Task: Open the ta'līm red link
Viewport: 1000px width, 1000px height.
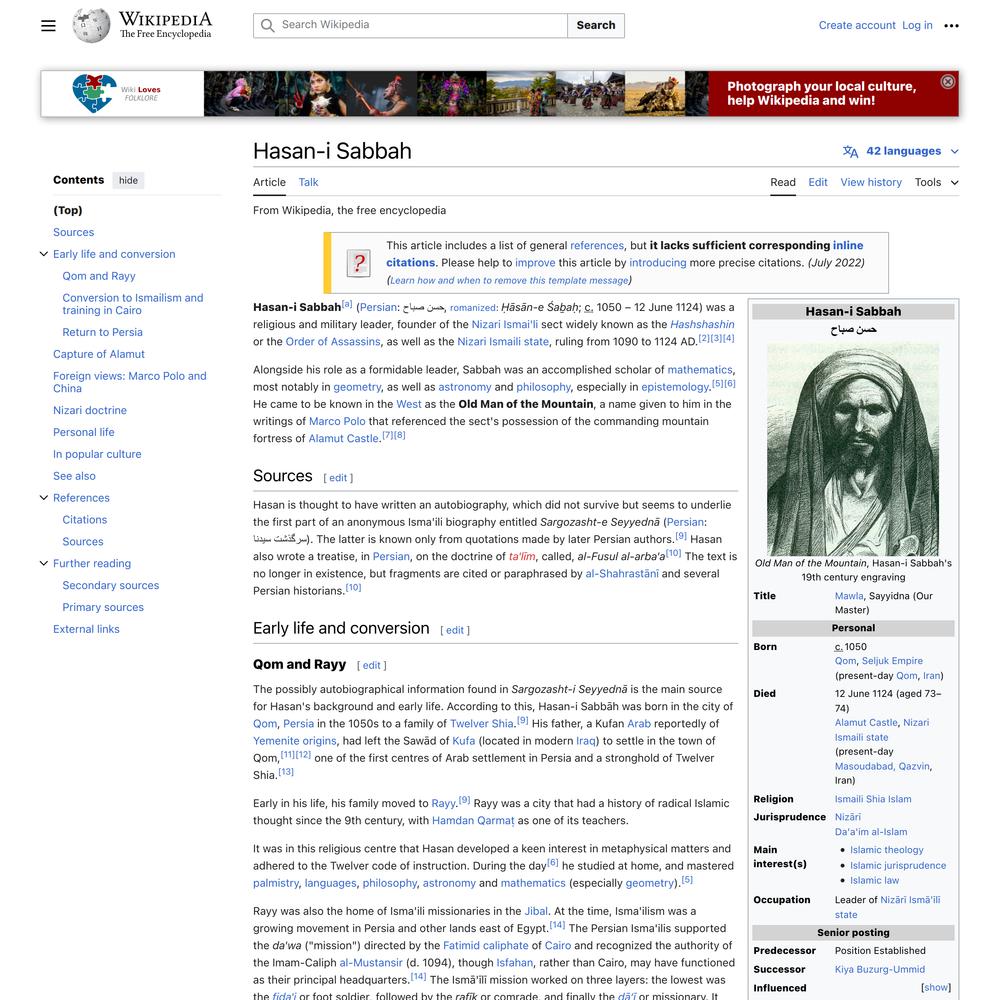Action: [522, 557]
